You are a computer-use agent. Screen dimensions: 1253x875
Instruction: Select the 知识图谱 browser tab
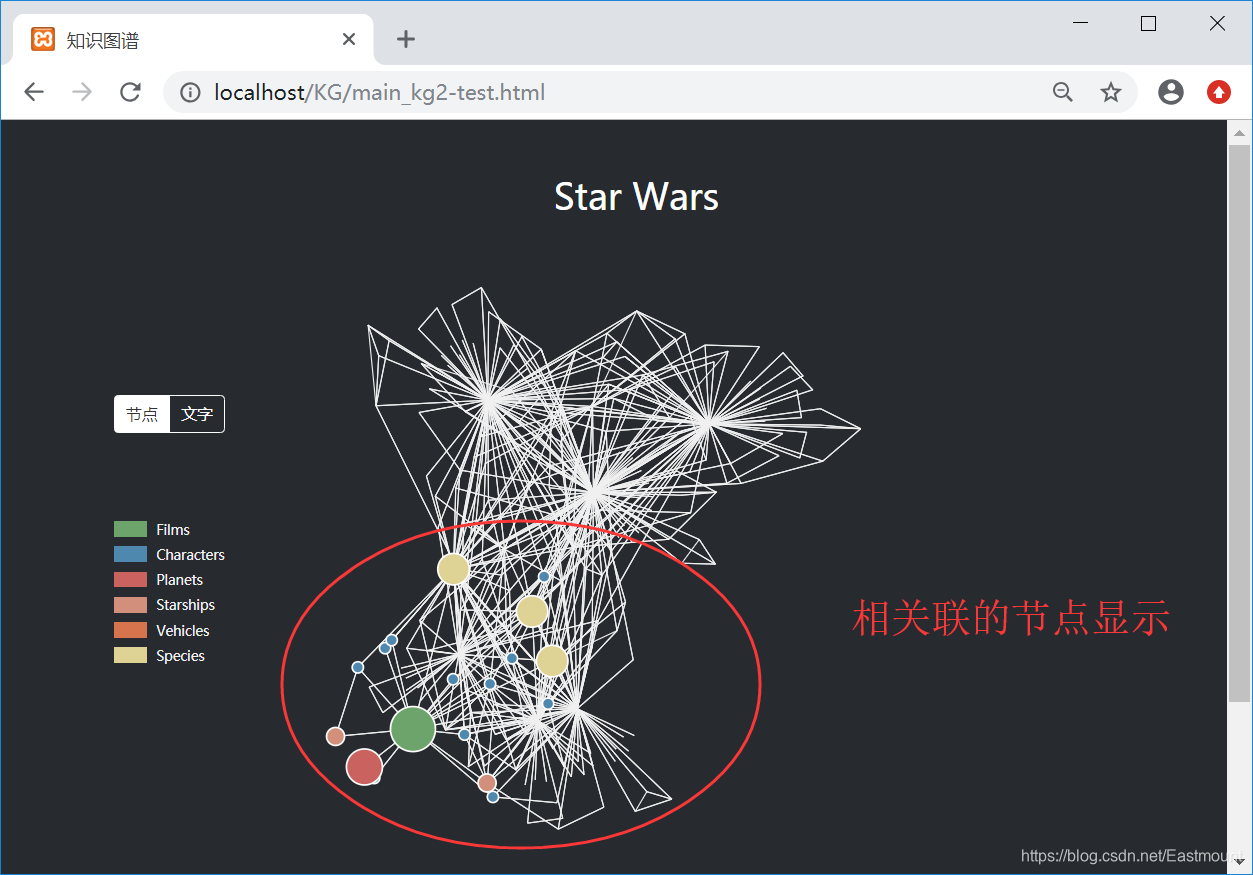(193, 40)
